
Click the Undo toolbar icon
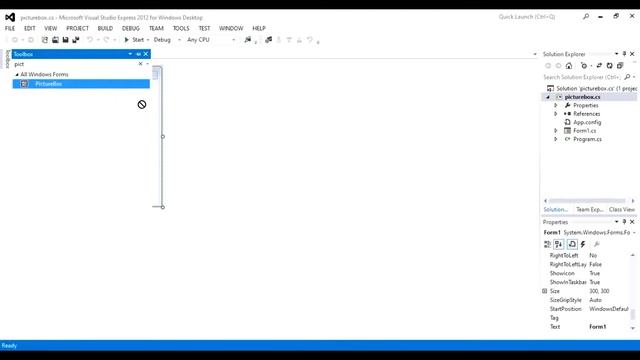pos(90,40)
